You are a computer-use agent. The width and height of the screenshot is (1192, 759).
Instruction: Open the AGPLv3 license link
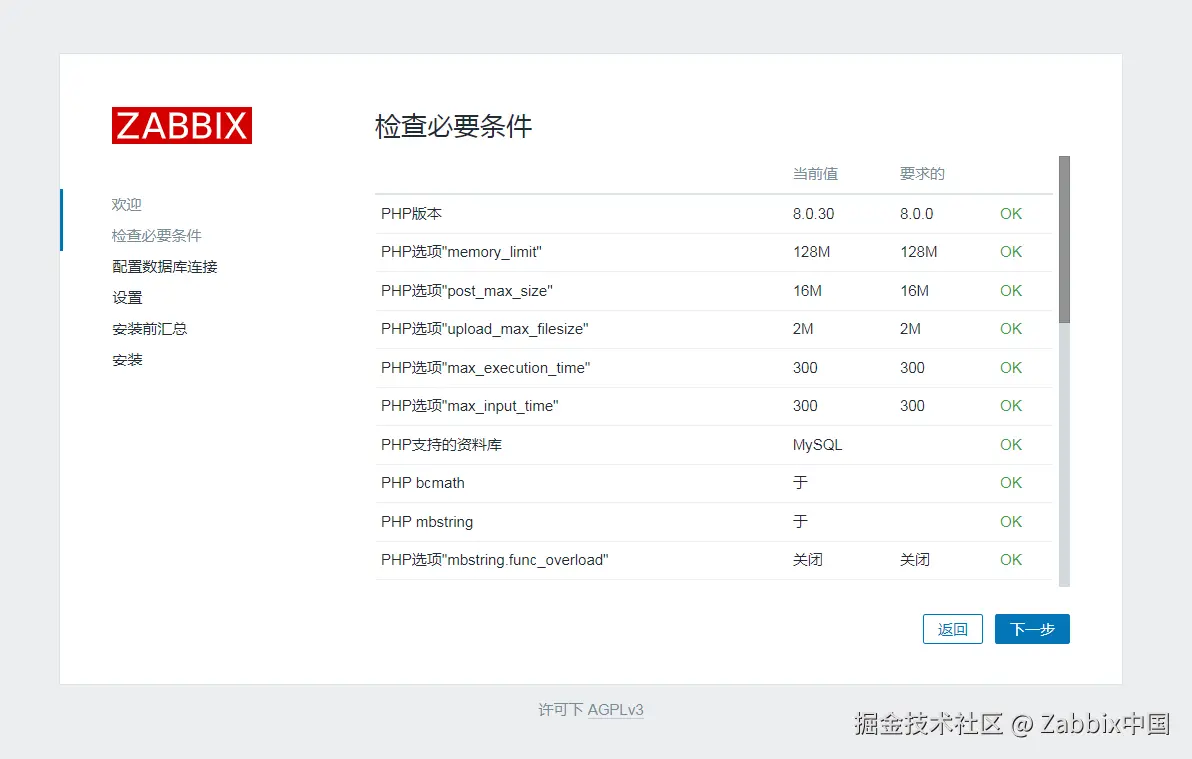click(x=615, y=710)
